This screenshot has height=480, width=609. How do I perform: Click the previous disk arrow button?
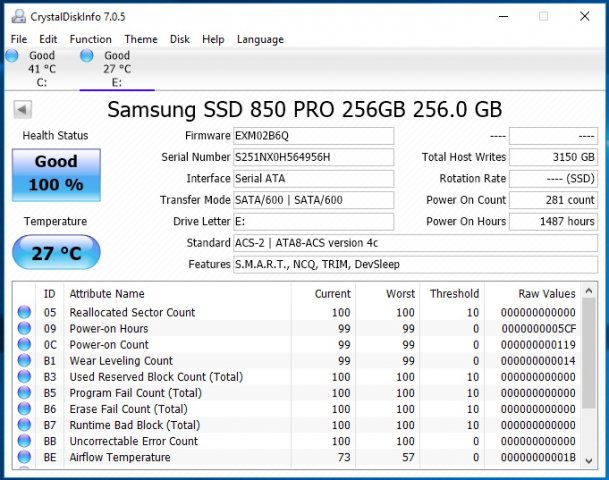pyautogui.click(x=22, y=109)
